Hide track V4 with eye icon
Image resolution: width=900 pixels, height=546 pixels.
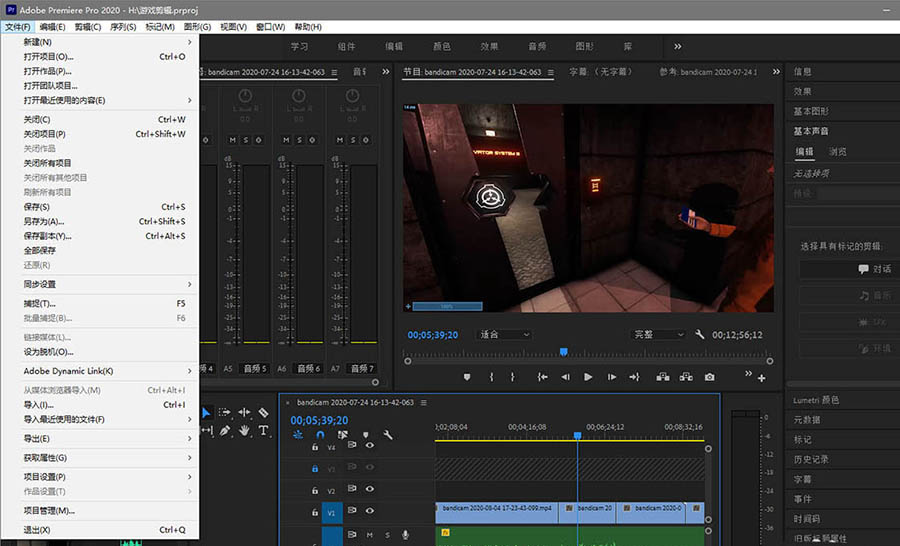point(369,445)
